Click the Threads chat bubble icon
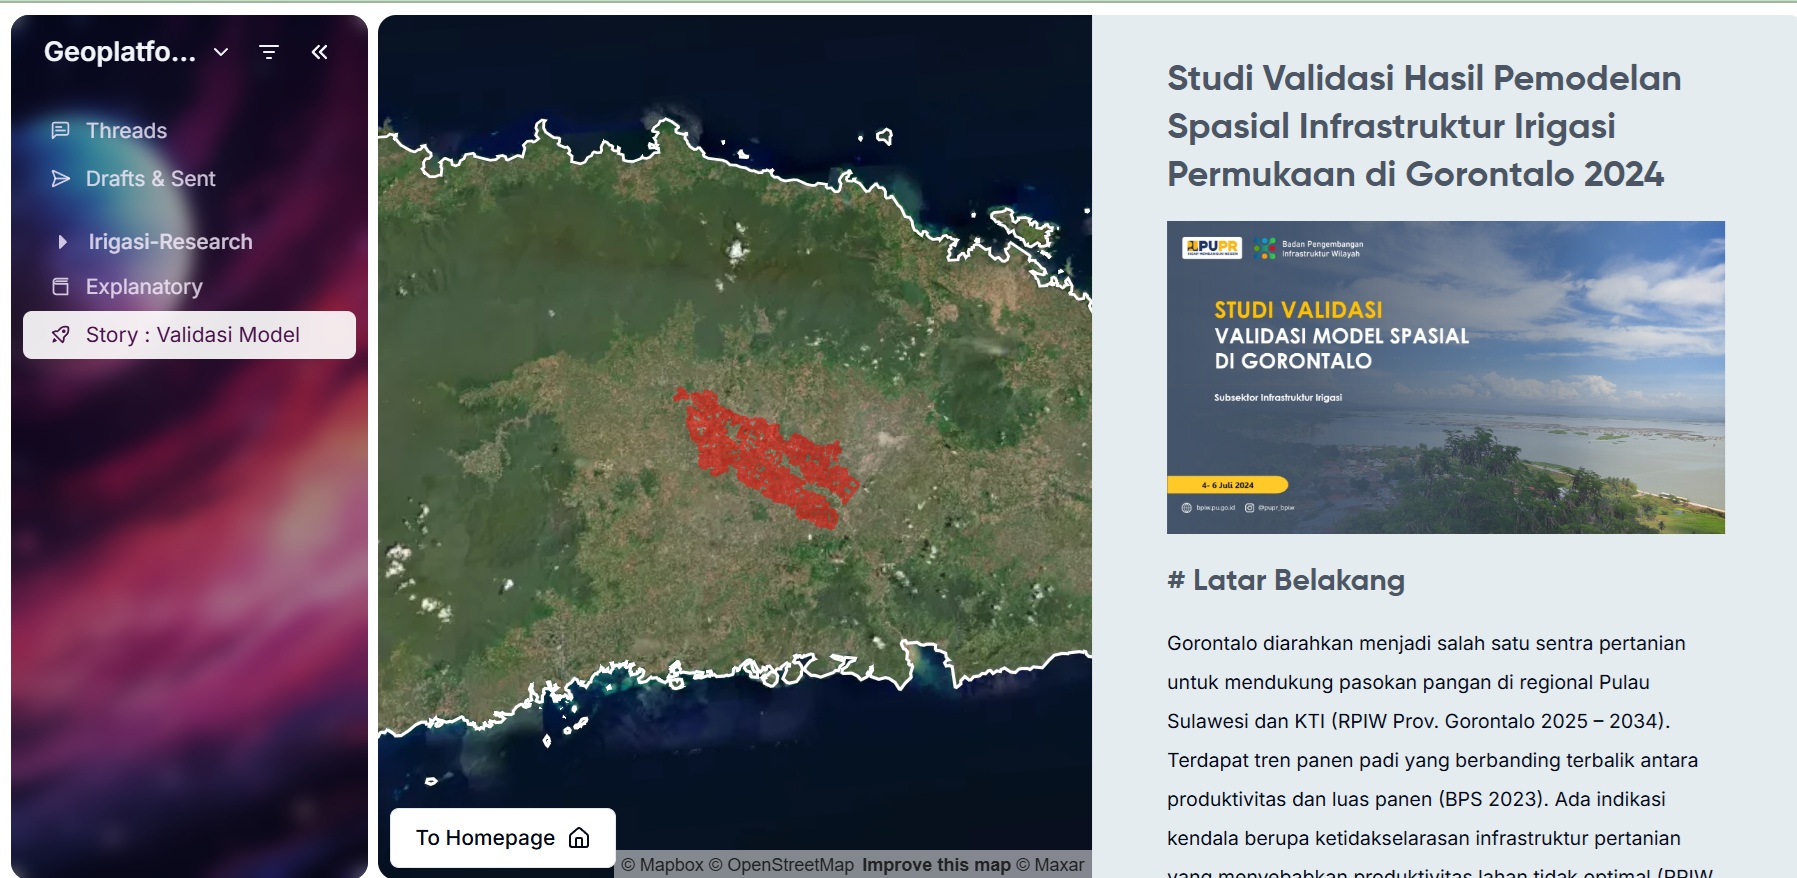The width and height of the screenshot is (1797, 878). (x=61, y=130)
